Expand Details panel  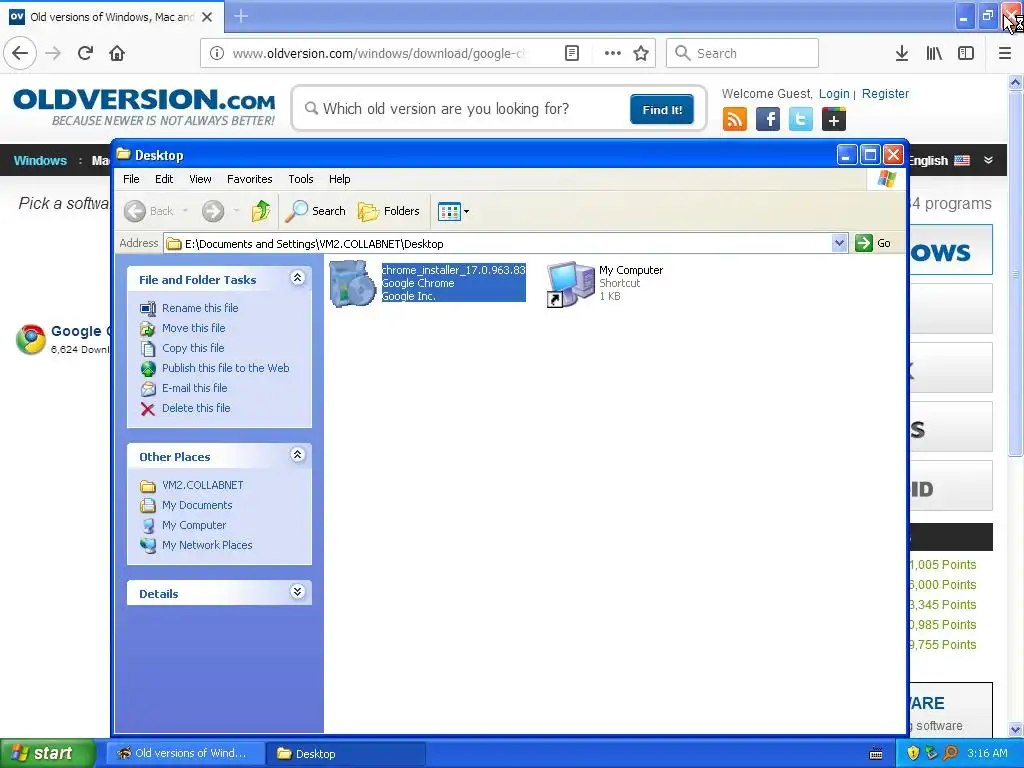(x=297, y=592)
